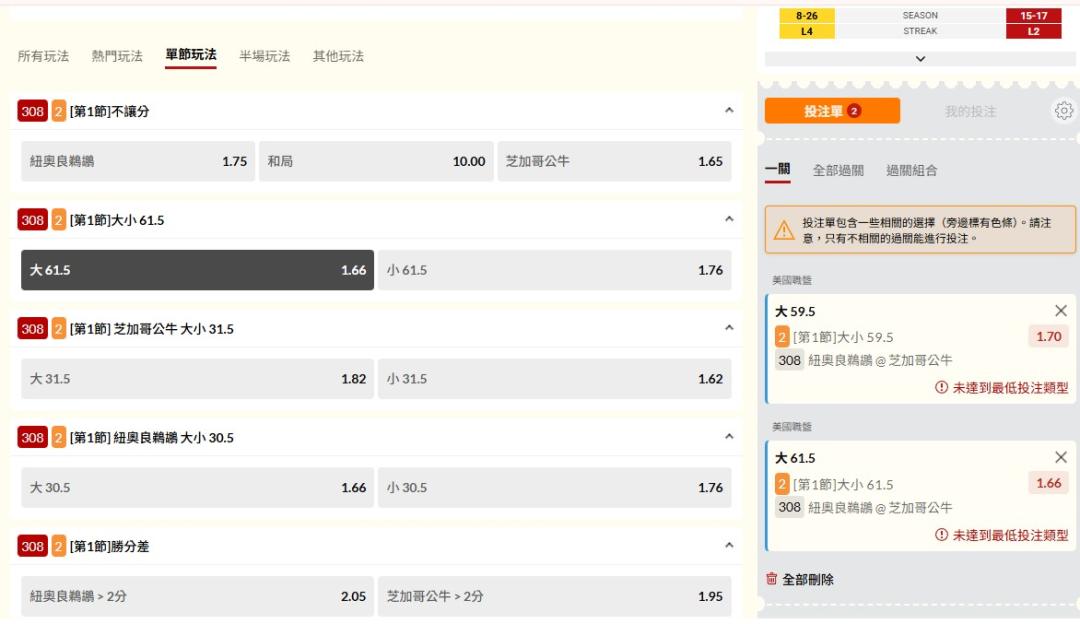Open the 熱門玩法 tab
This screenshot has height=624, width=1080.
click(x=117, y=56)
